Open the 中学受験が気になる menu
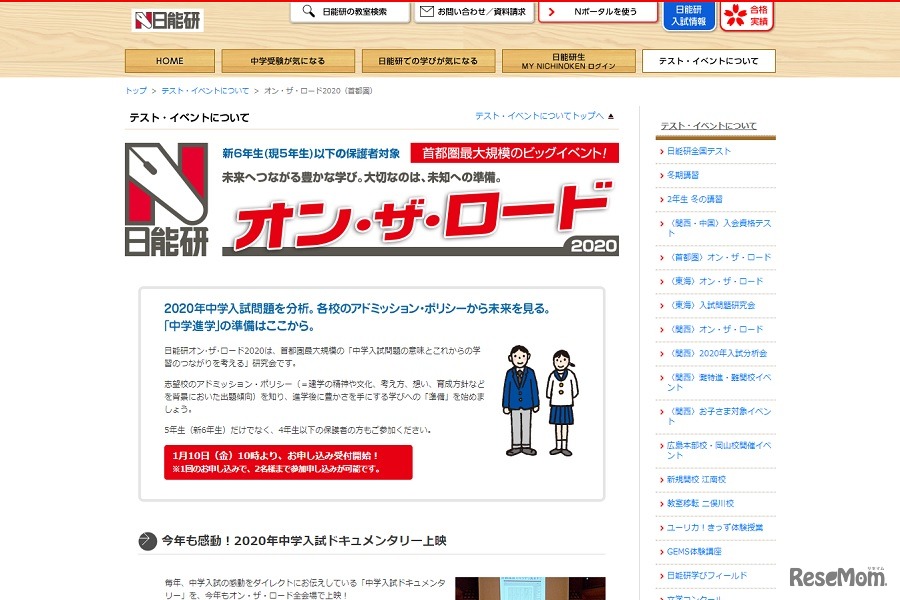 click(x=288, y=60)
